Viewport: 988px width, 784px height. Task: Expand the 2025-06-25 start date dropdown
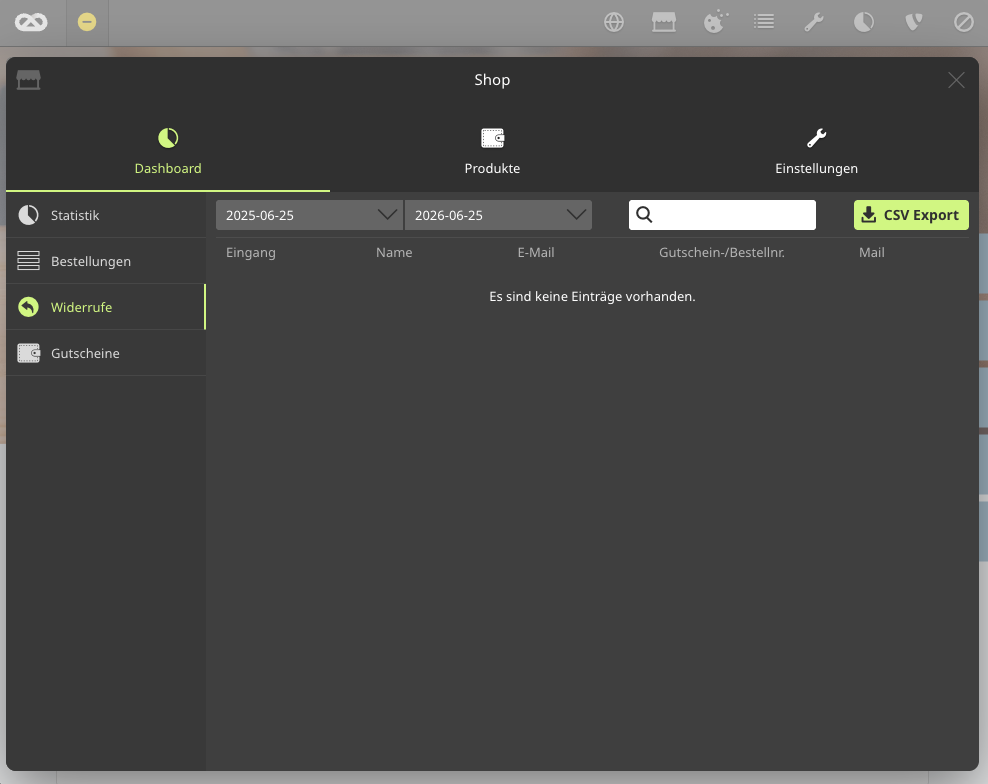pos(309,215)
